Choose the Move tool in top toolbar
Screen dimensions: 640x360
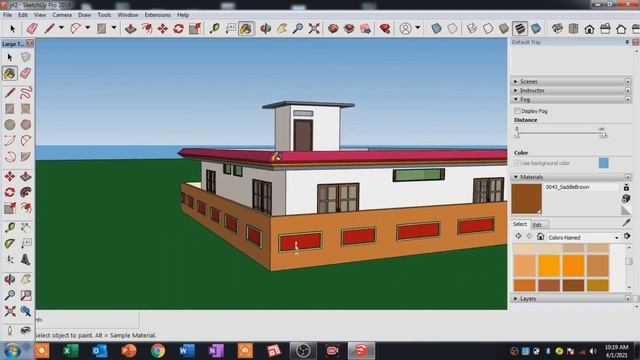(163, 29)
